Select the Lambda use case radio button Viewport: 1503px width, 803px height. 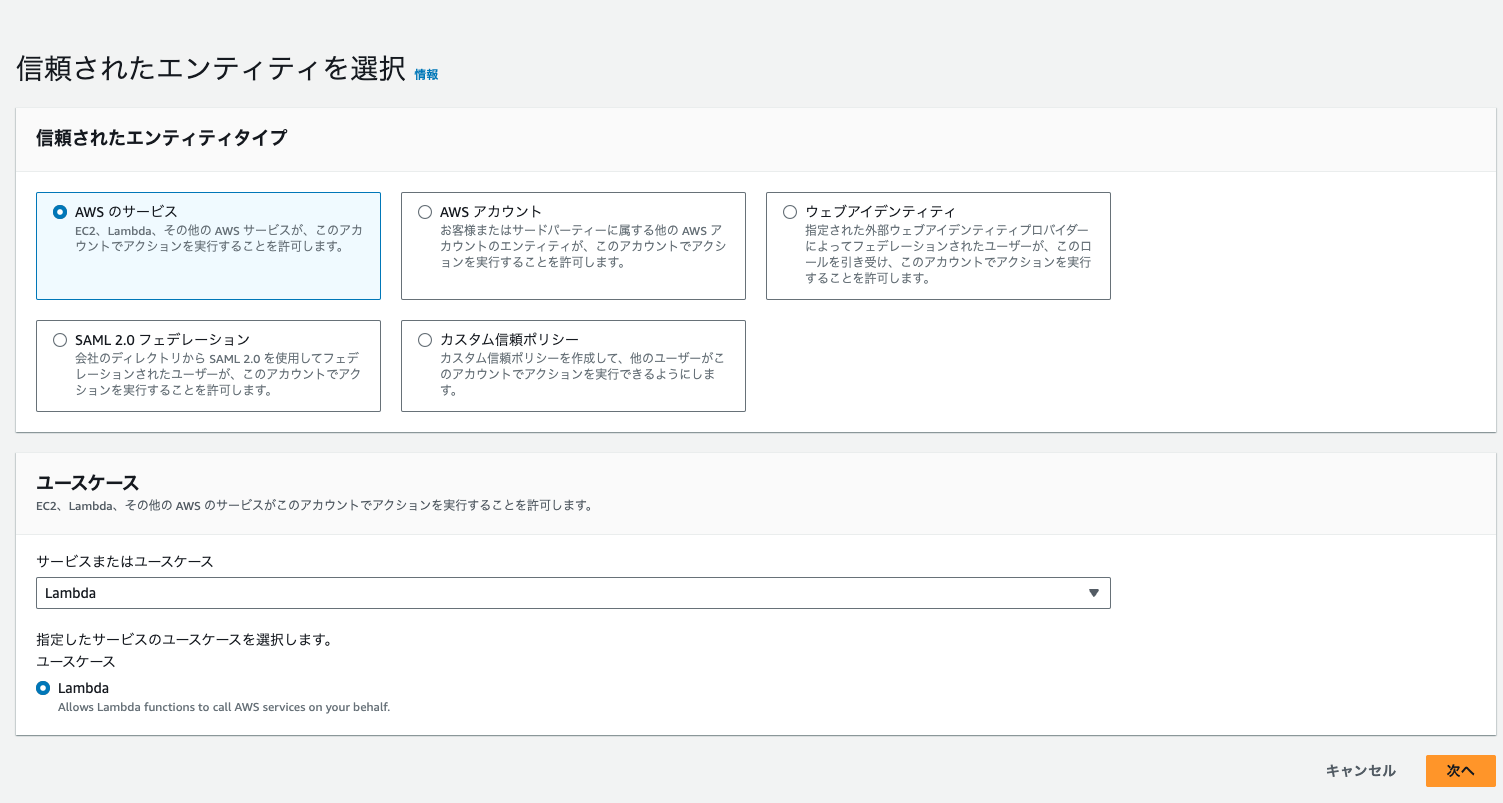[44, 687]
